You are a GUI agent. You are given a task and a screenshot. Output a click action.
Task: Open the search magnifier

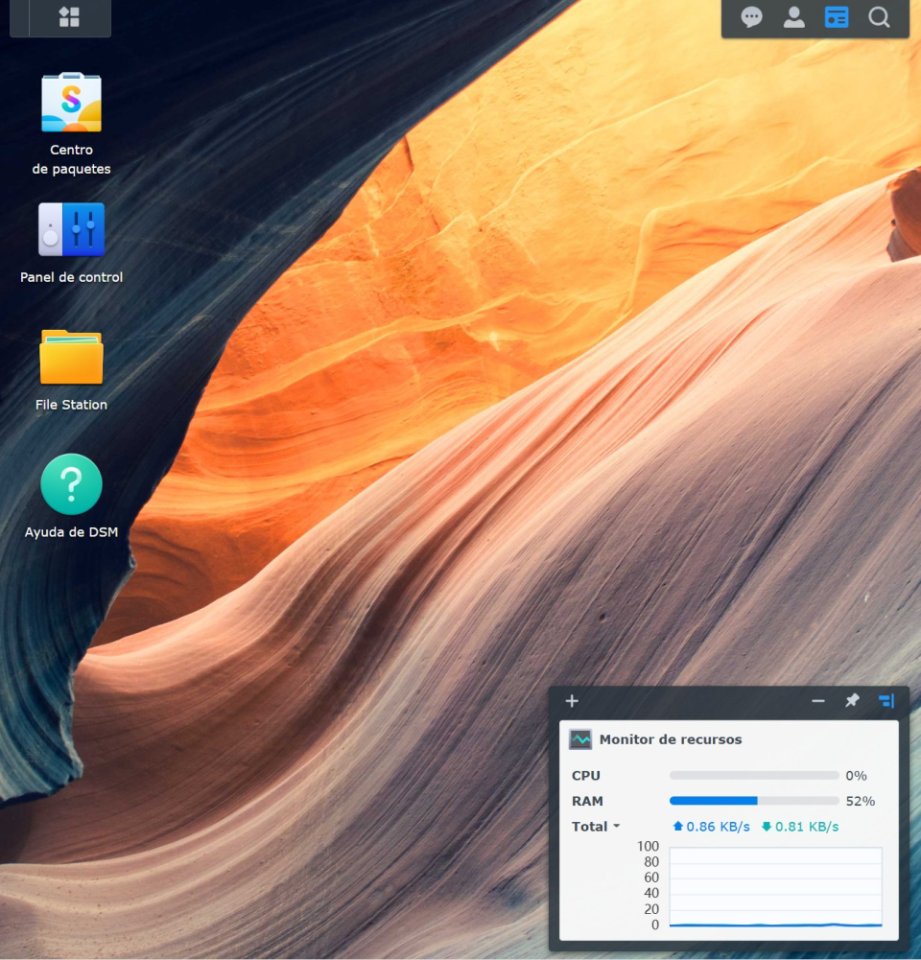(x=879, y=17)
